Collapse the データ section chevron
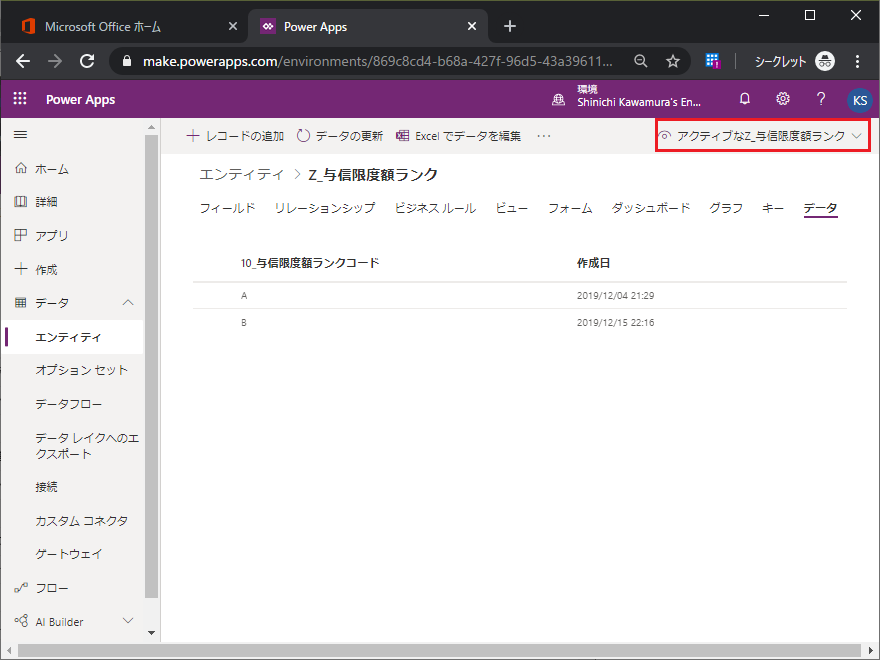The image size is (880, 660). click(x=128, y=302)
